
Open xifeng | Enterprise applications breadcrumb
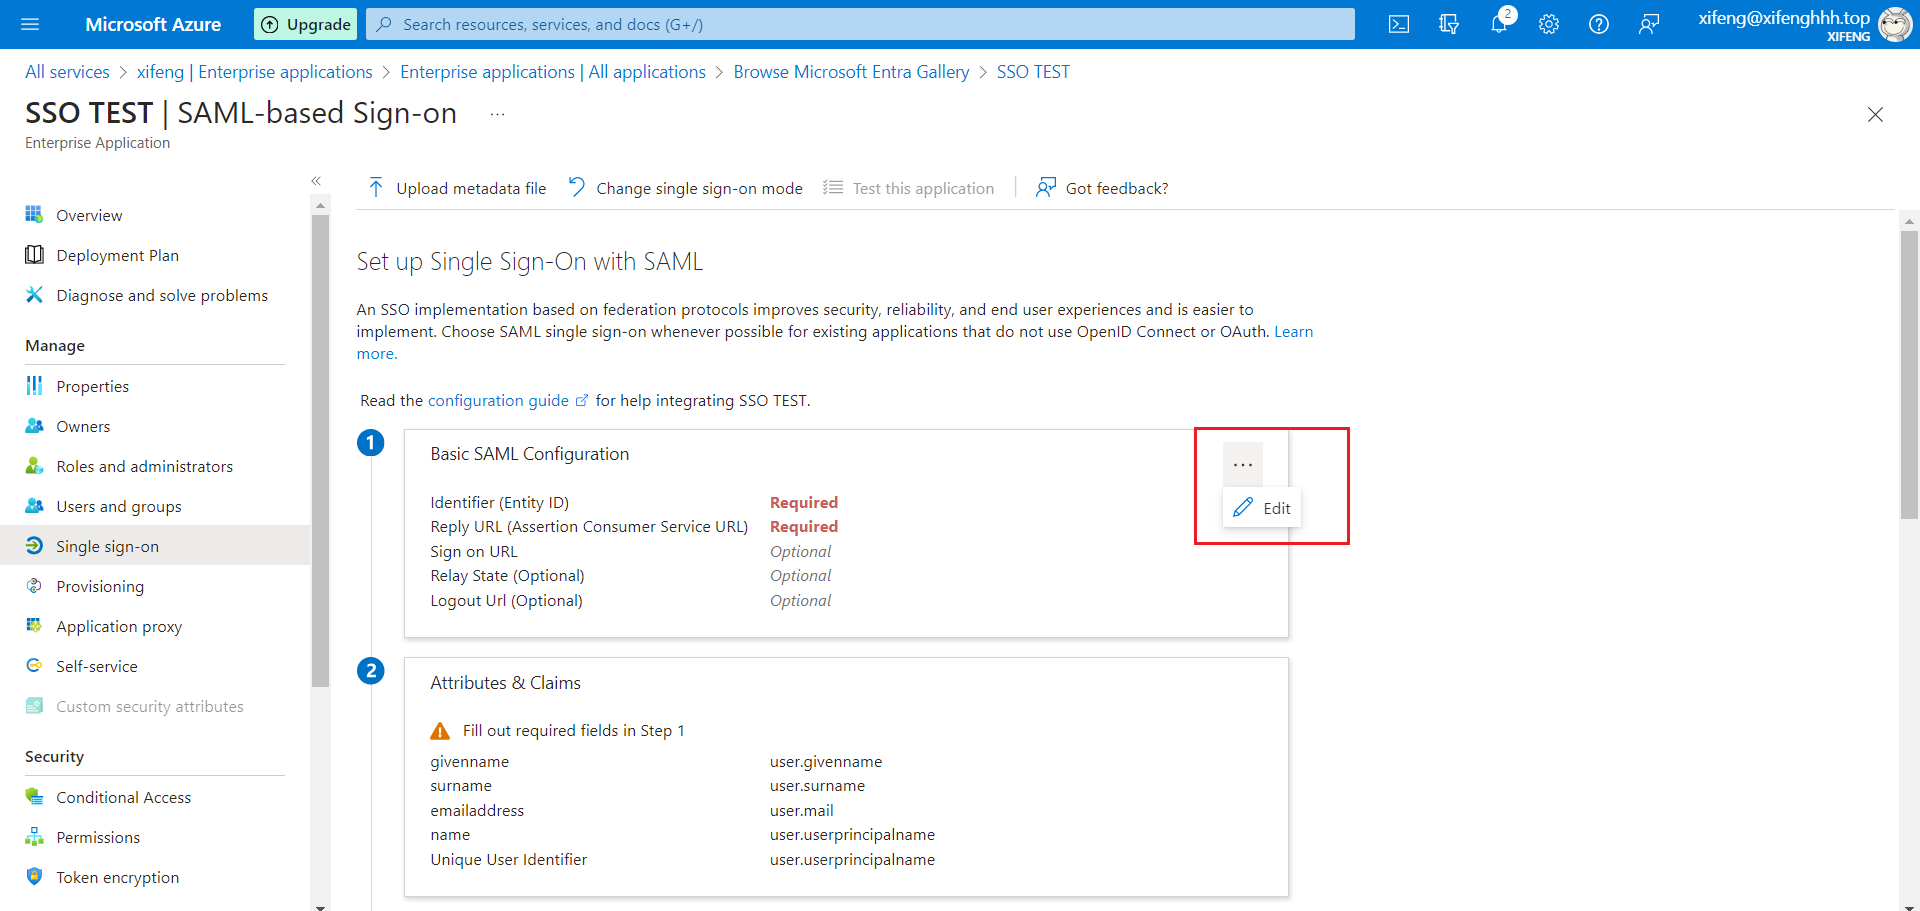[255, 72]
